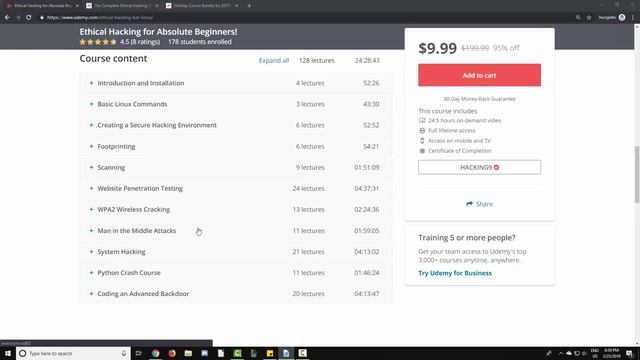Image resolution: width=640 pixels, height=360 pixels.
Task: Remove the HACKING9 coupon with red icon
Action: coord(496,167)
